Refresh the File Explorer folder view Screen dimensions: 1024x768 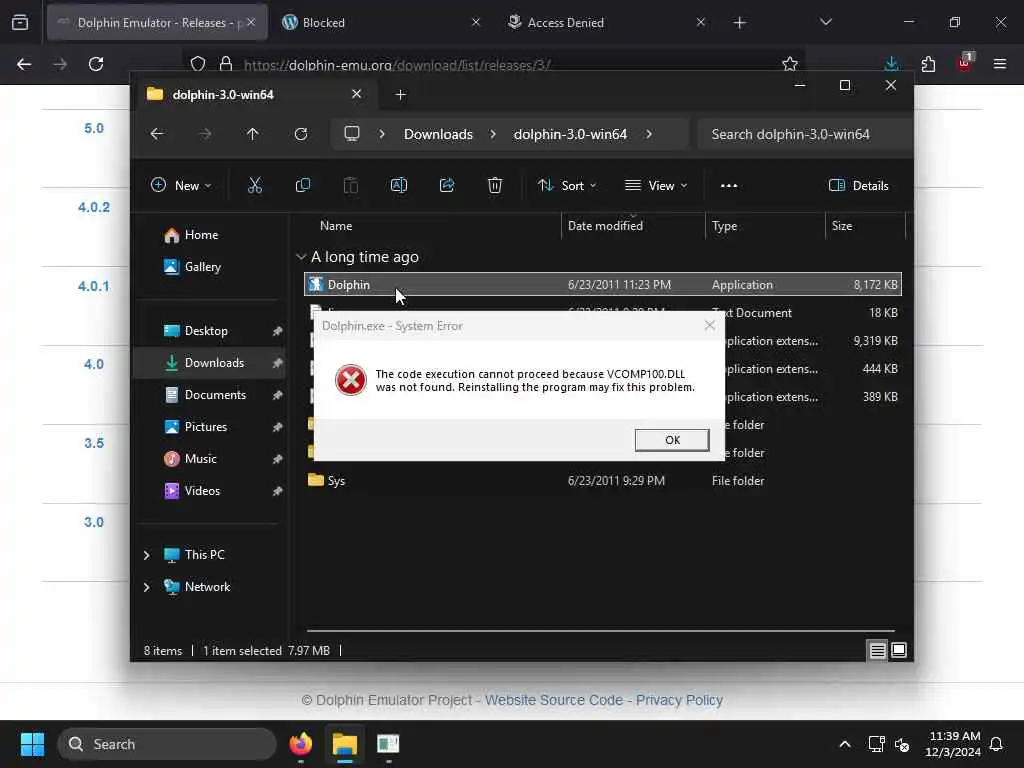pos(300,134)
